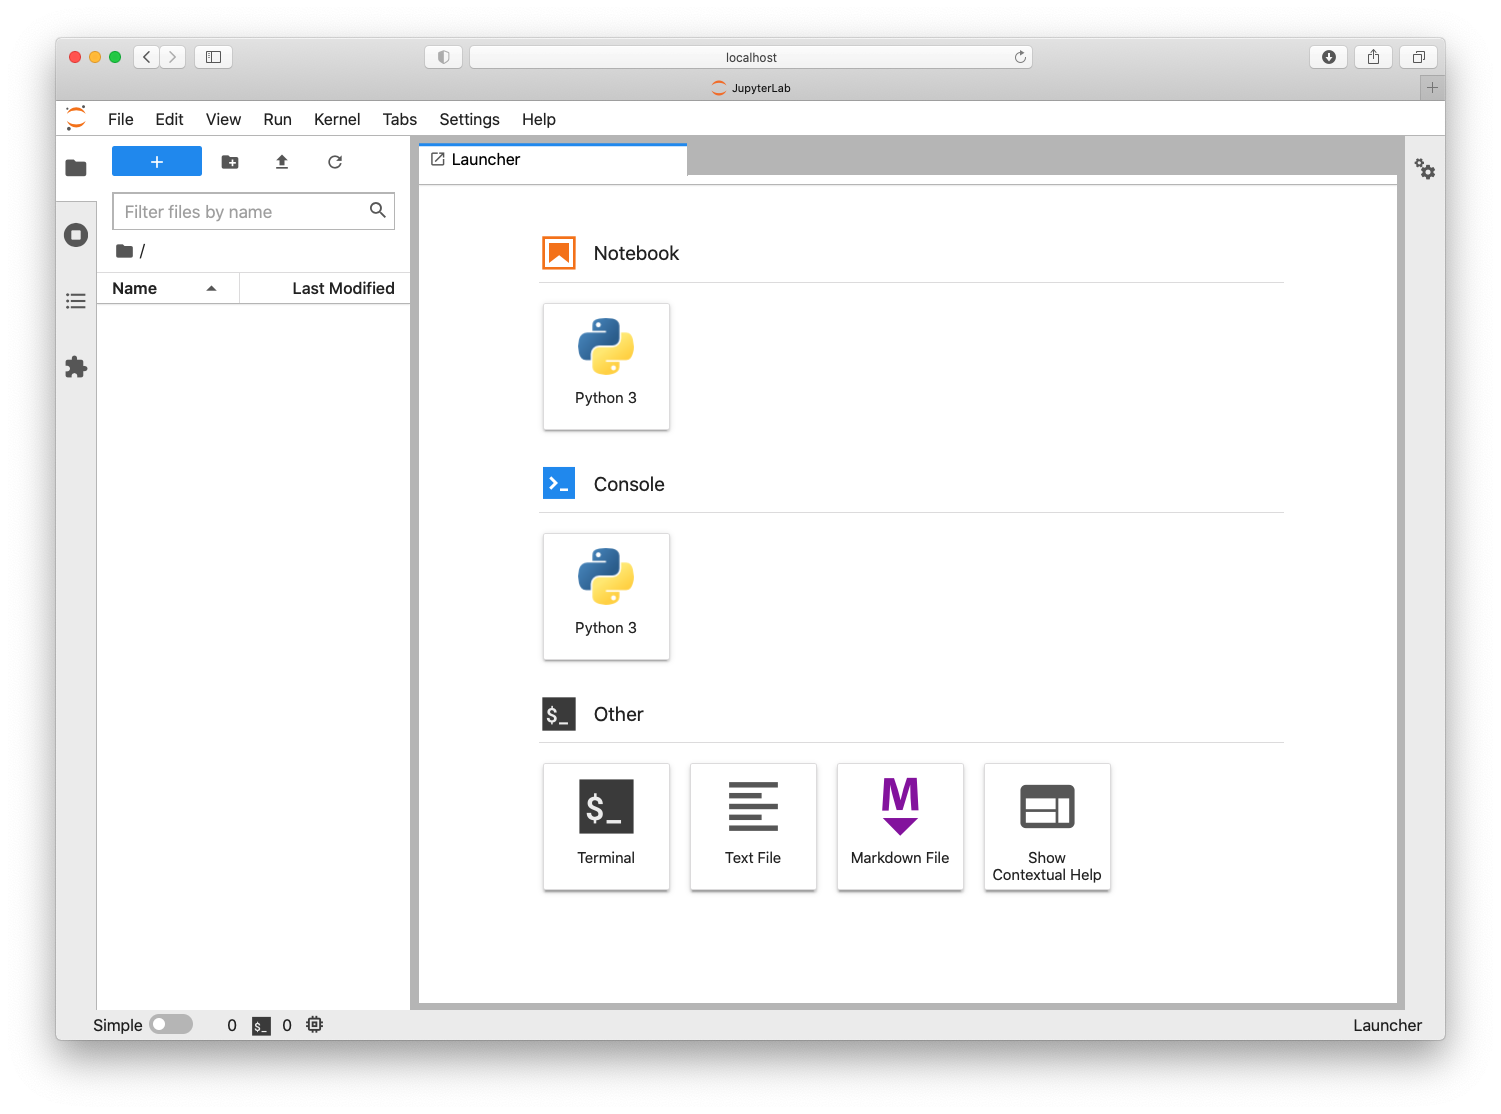Open Show Contextual Help from the launcher

pyautogui.click(x=1046, y=827)
